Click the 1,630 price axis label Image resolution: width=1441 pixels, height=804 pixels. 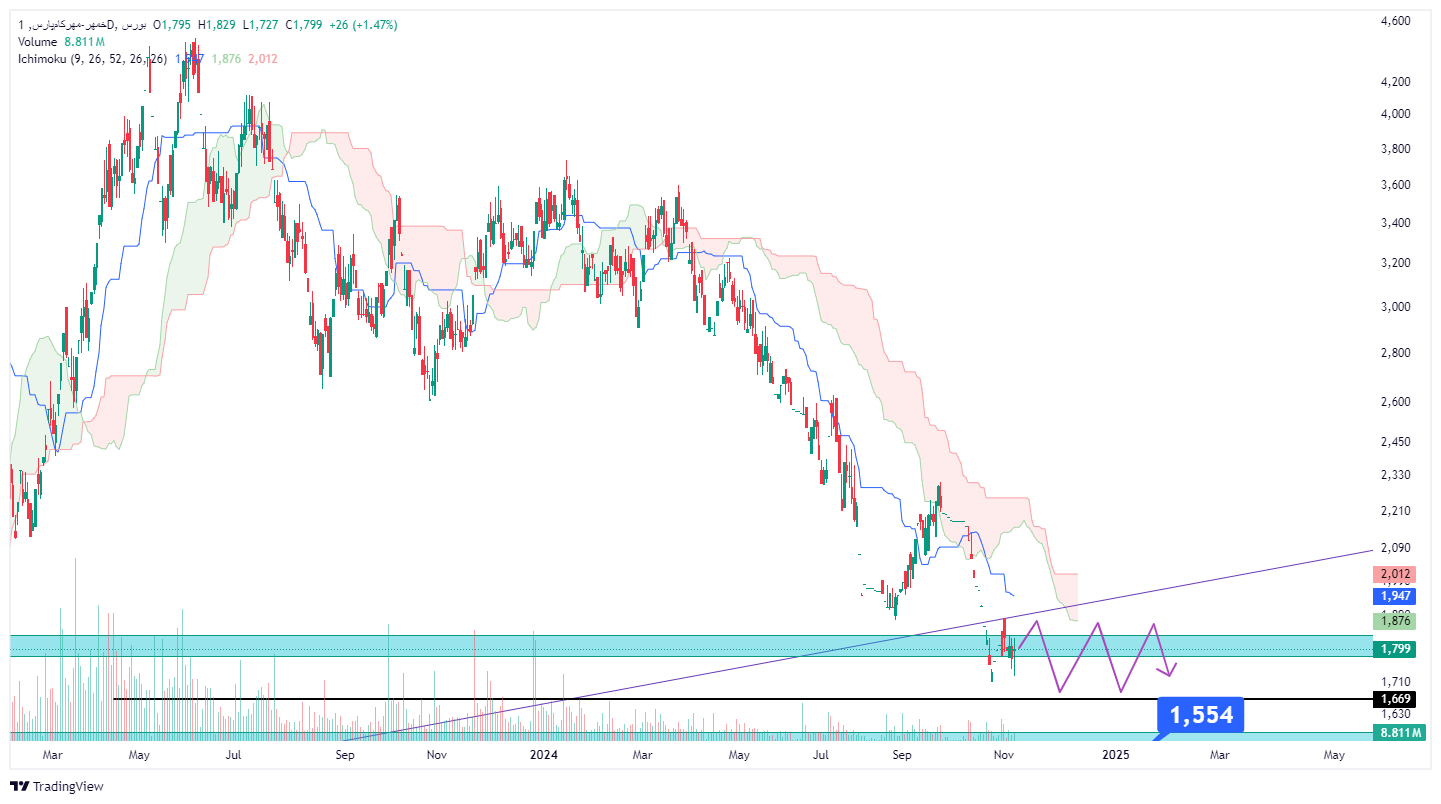coord(1394,714)
